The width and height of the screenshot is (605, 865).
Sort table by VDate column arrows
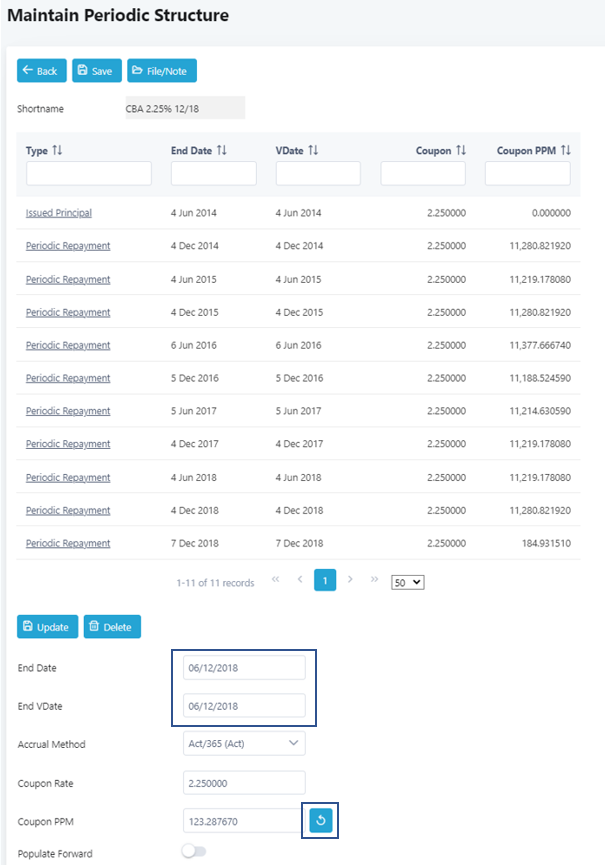(x=313, y=150)
